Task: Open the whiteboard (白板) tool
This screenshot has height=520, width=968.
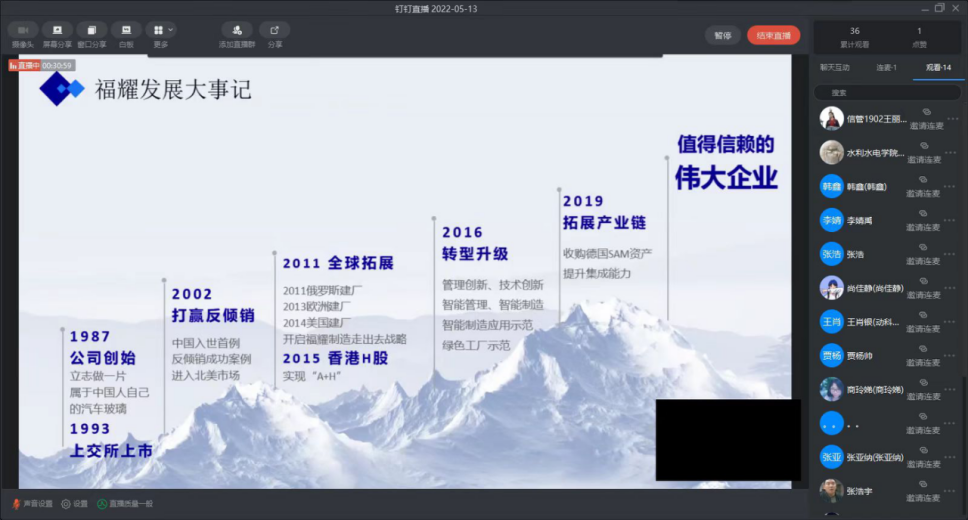Action: click(x=126, y=35)
